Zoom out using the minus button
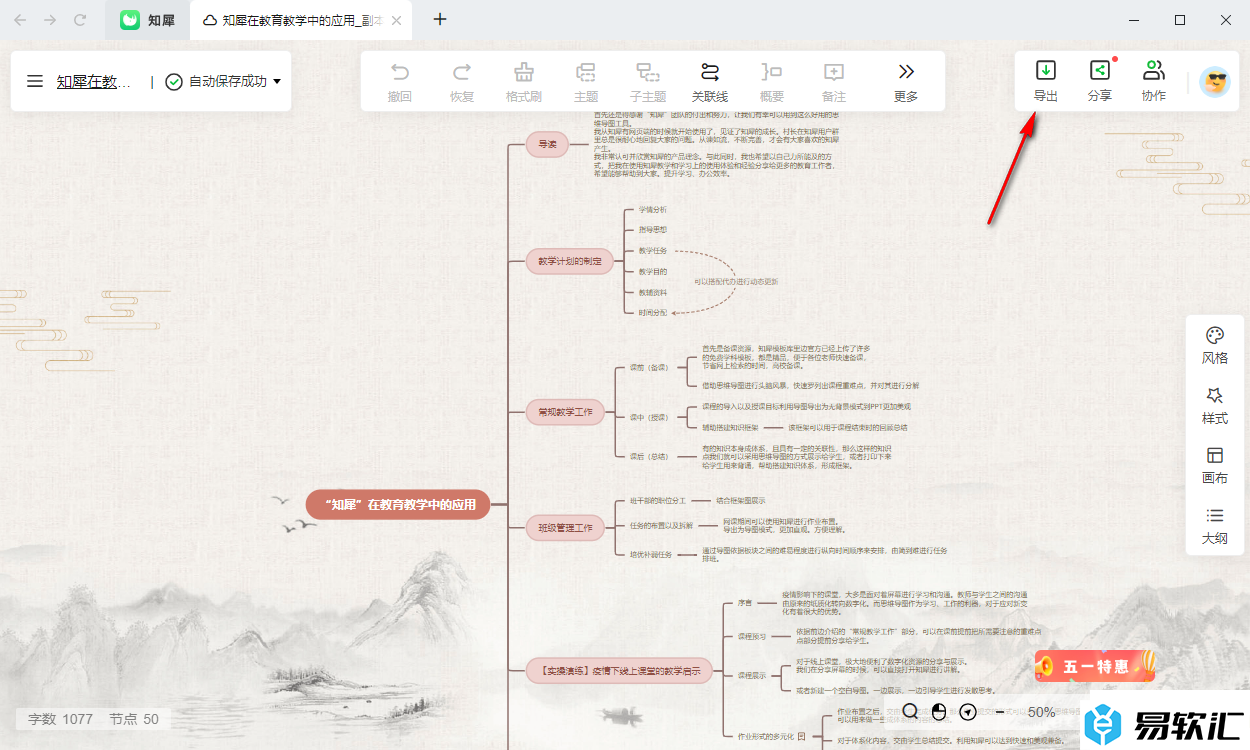Screen dimensions: 1250x750 pos(999,712)
